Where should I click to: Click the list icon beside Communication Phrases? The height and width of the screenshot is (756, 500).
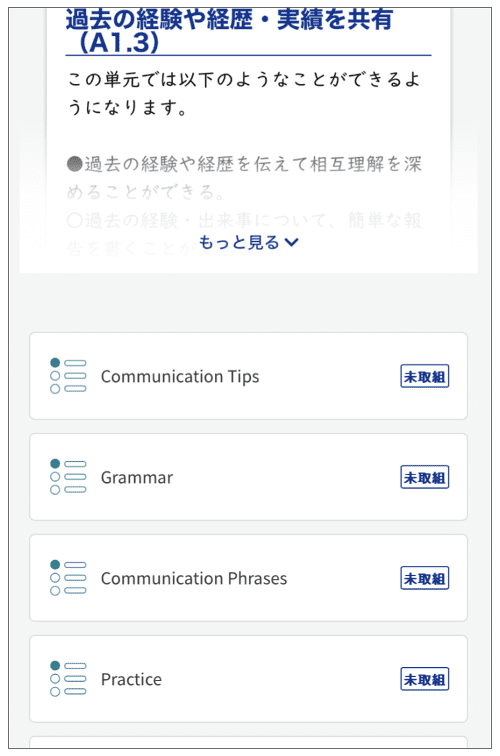coord(68,578)
